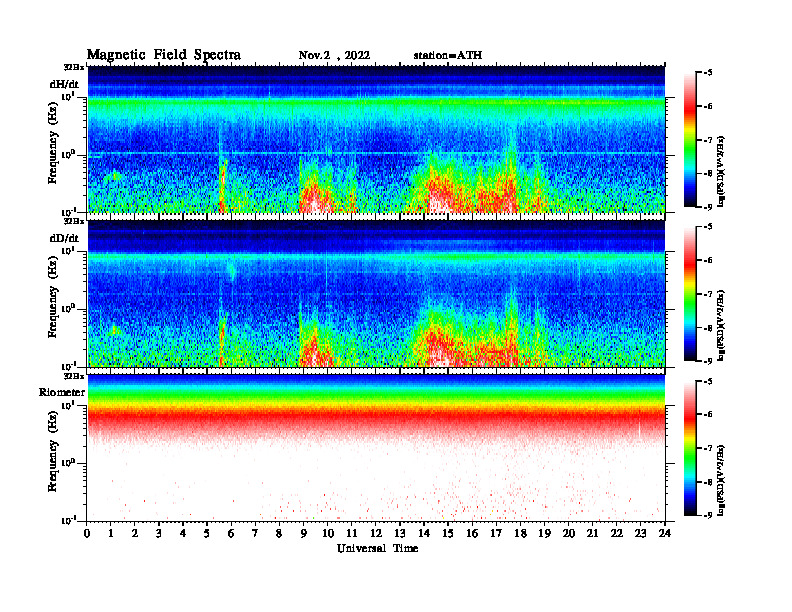Viewport: 792px width, 612px height.
Task: Click the '4' tick on Universal Time axis
Action: (x=183, y=534)
